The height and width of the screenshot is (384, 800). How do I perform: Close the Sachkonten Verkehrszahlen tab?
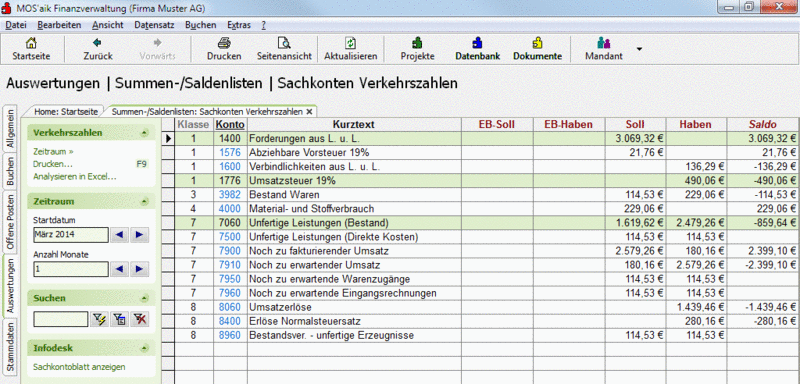tap(309, 112)
